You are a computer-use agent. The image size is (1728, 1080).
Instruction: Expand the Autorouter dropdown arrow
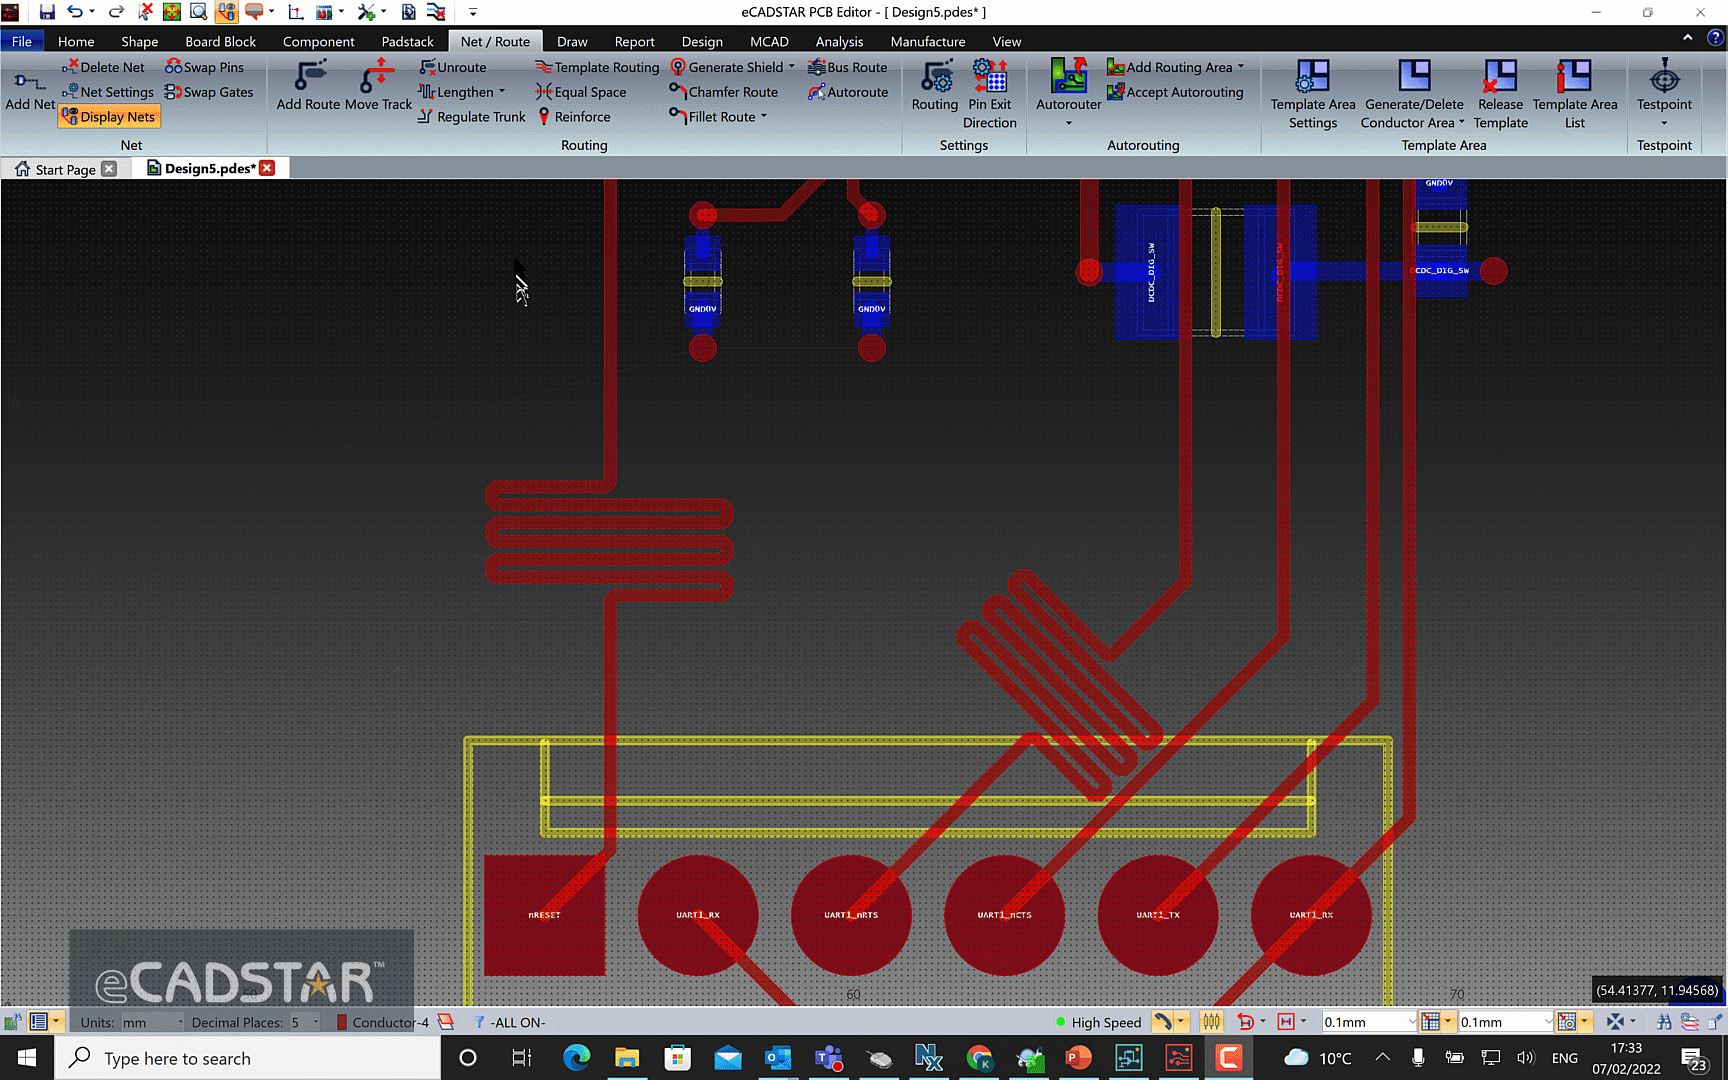point(1068,124)
